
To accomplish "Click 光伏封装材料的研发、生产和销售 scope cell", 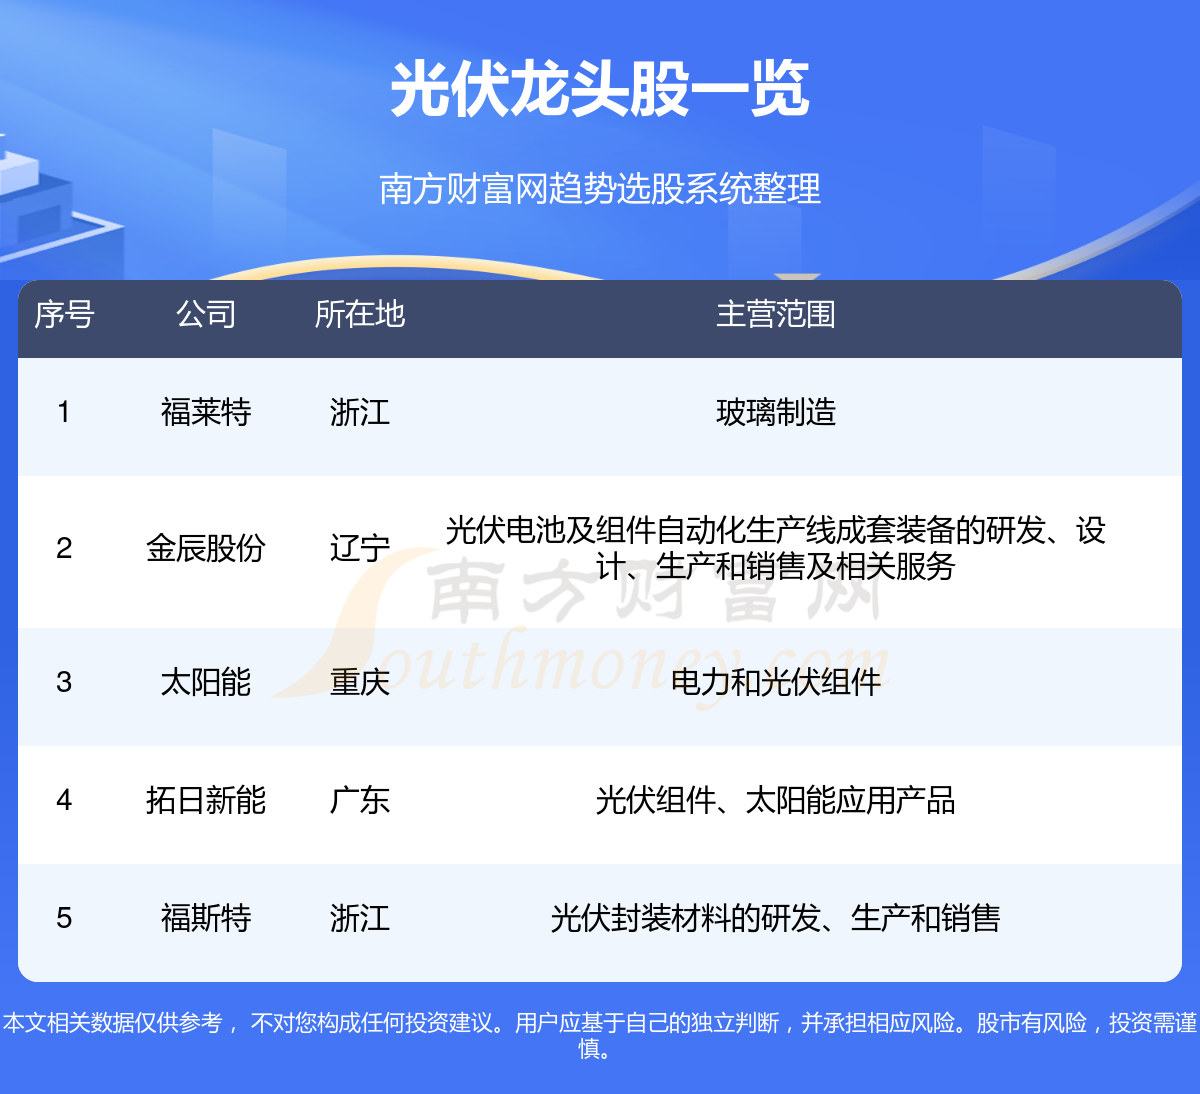I will (776, 918).
